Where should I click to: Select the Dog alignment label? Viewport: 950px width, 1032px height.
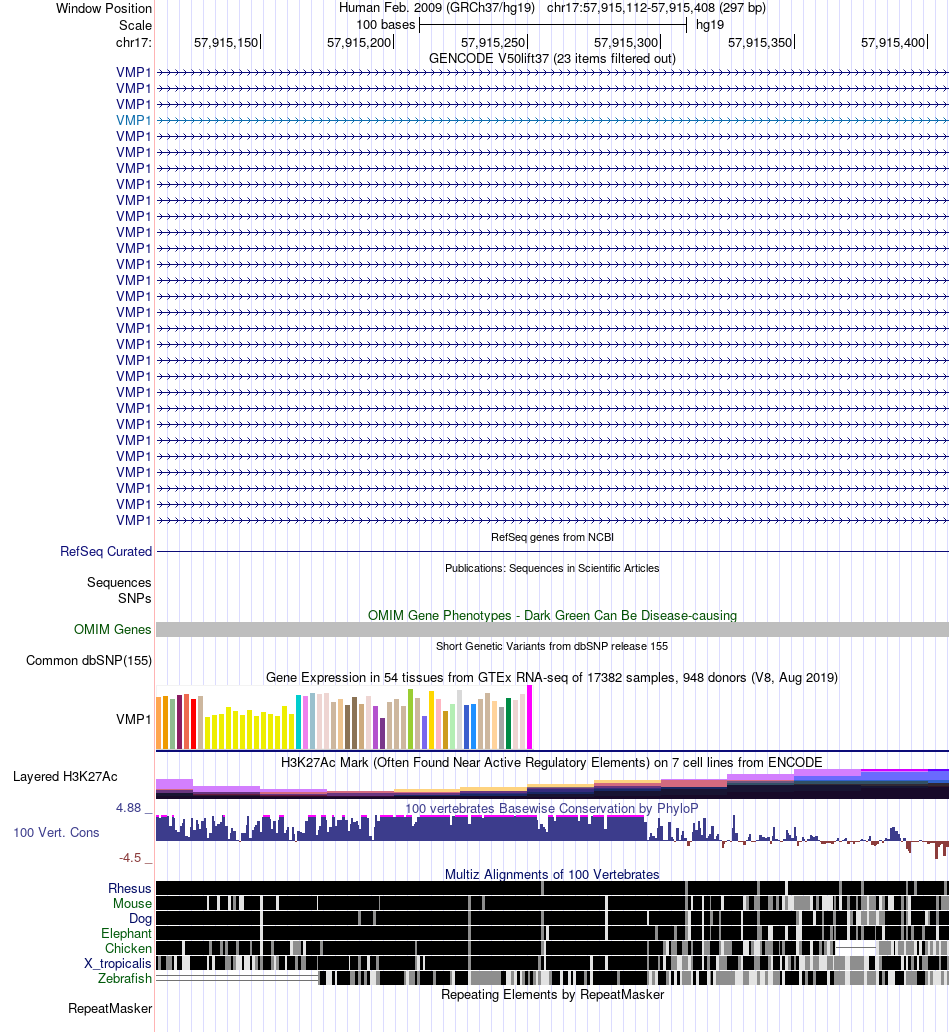140,919
